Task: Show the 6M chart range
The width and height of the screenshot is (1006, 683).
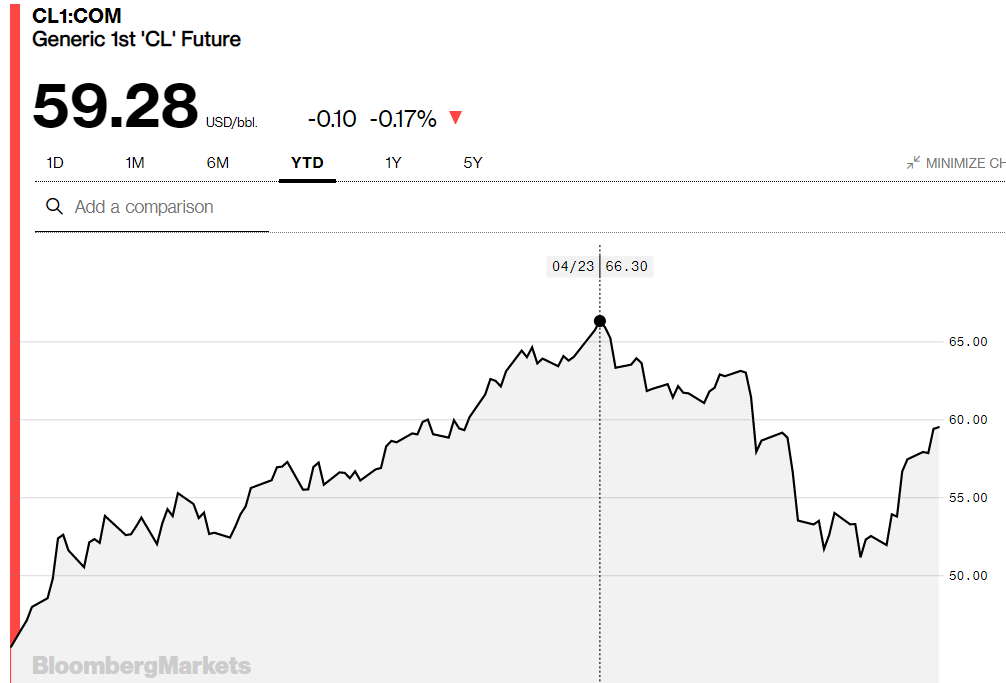Action: [x=217, y=163]
